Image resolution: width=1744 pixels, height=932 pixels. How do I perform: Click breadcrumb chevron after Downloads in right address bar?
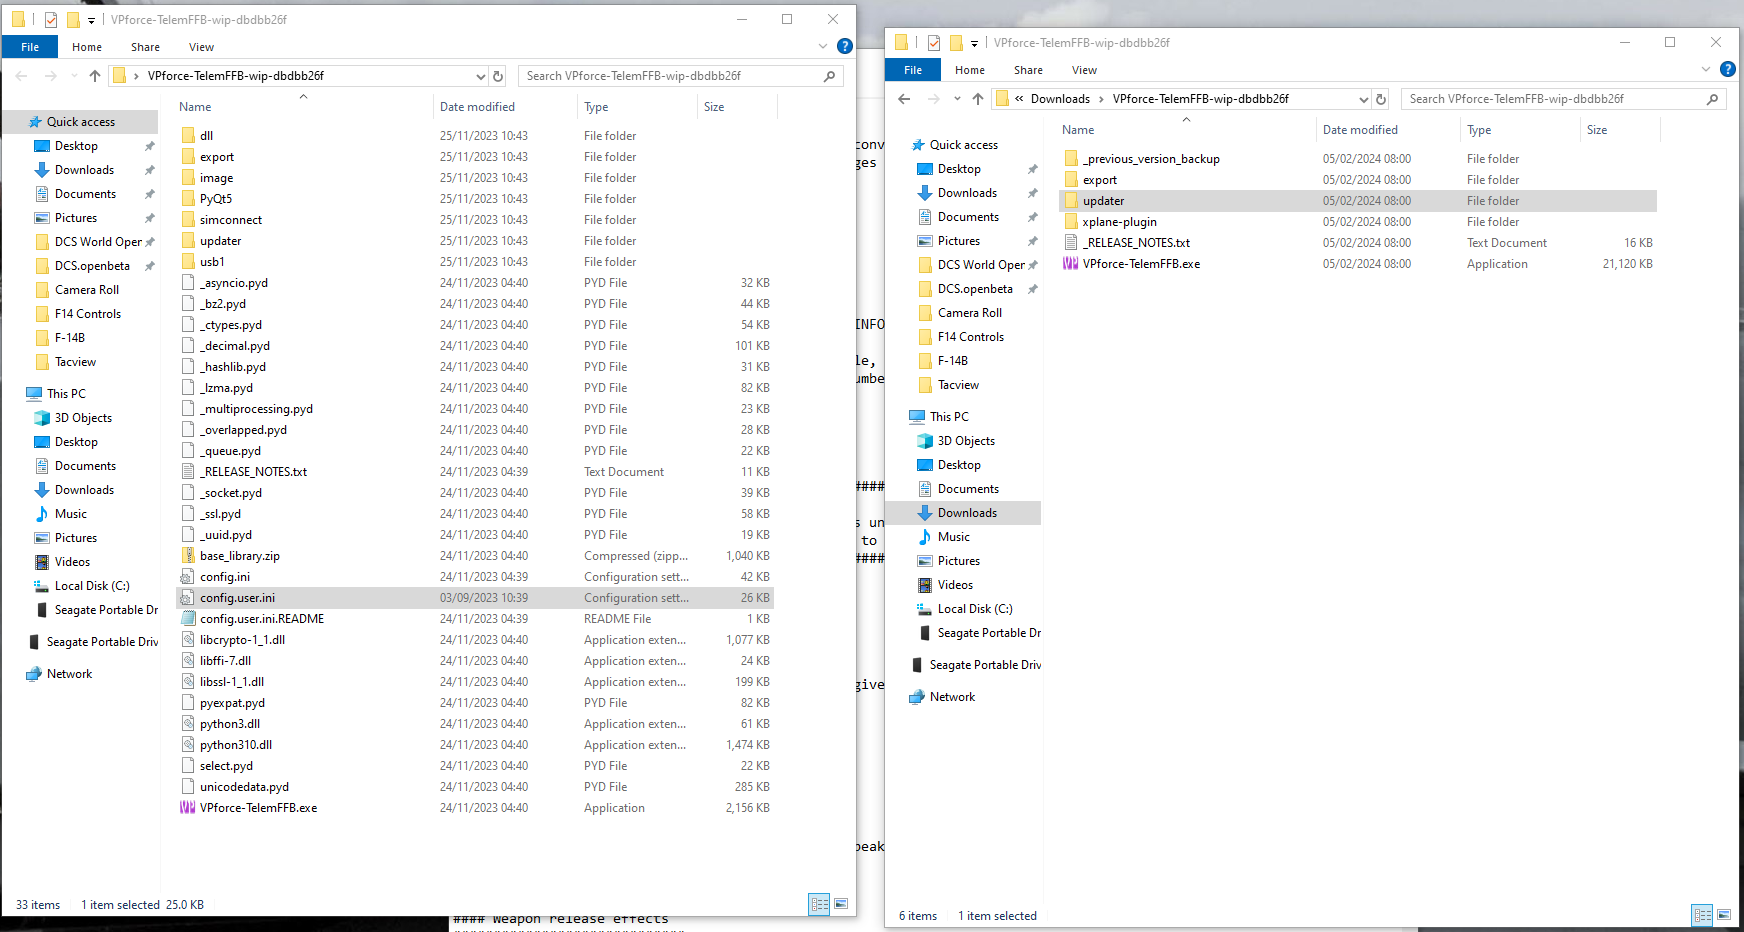pyautogui.click(x=1101, y=99)
